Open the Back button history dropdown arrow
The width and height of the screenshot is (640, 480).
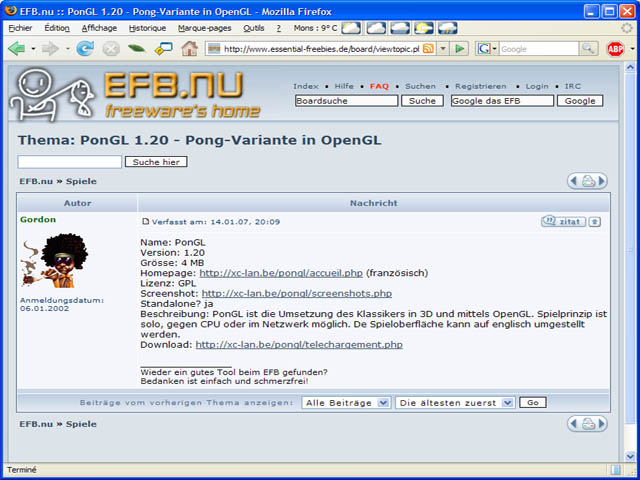33,49
